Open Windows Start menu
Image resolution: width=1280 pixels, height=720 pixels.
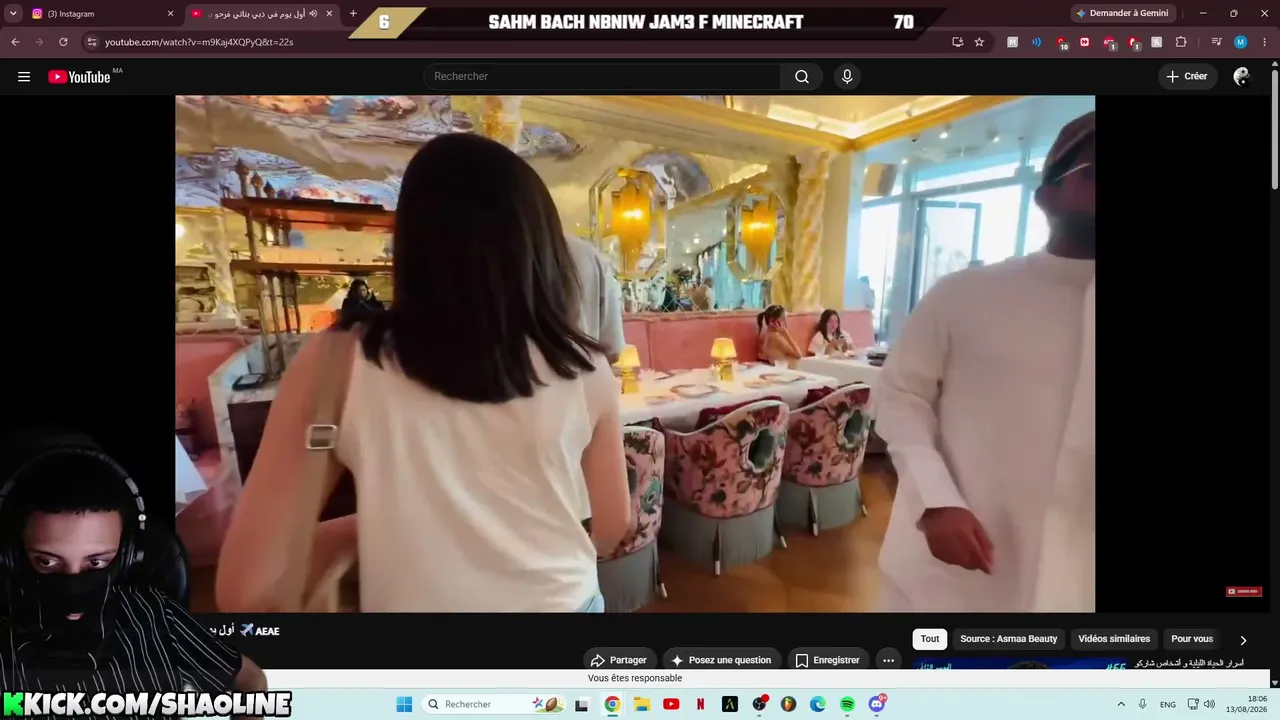pos(404,704)
